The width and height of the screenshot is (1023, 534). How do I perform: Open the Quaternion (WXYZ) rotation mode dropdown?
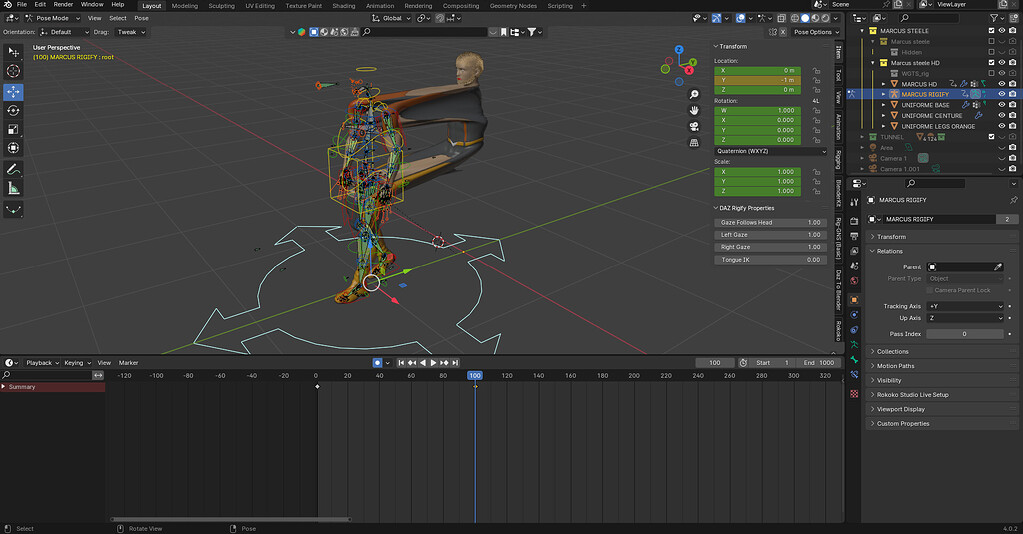(x=771, y=151)
